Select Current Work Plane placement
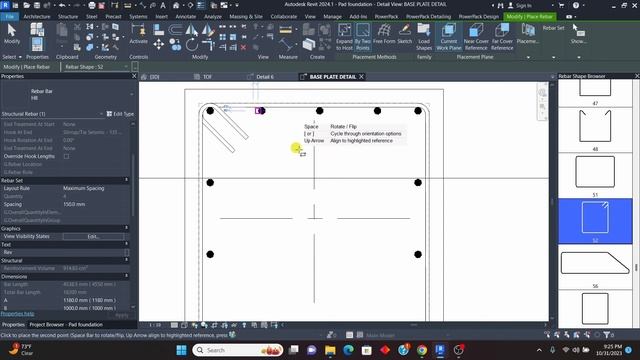The height and width of the screenshot is (360, 640). [449, 37]
